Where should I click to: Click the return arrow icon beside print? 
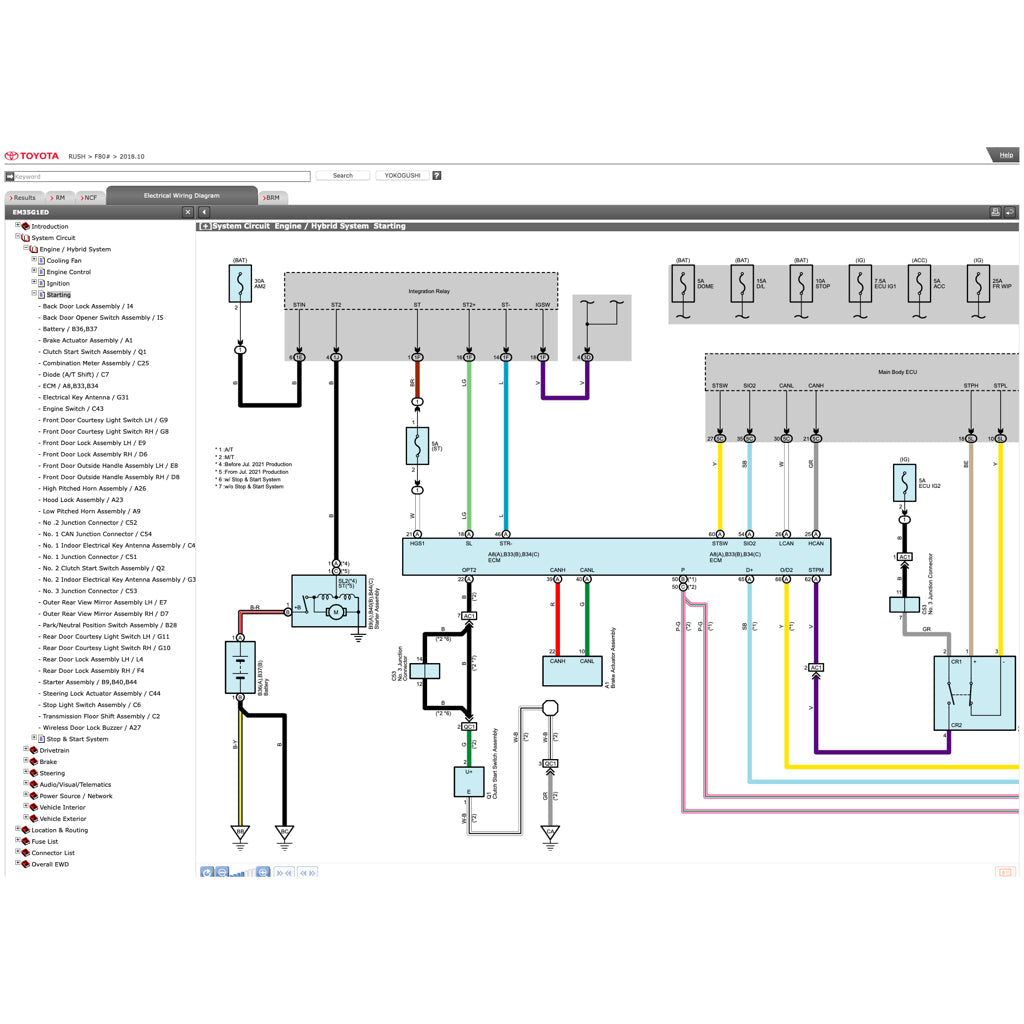1010,212
